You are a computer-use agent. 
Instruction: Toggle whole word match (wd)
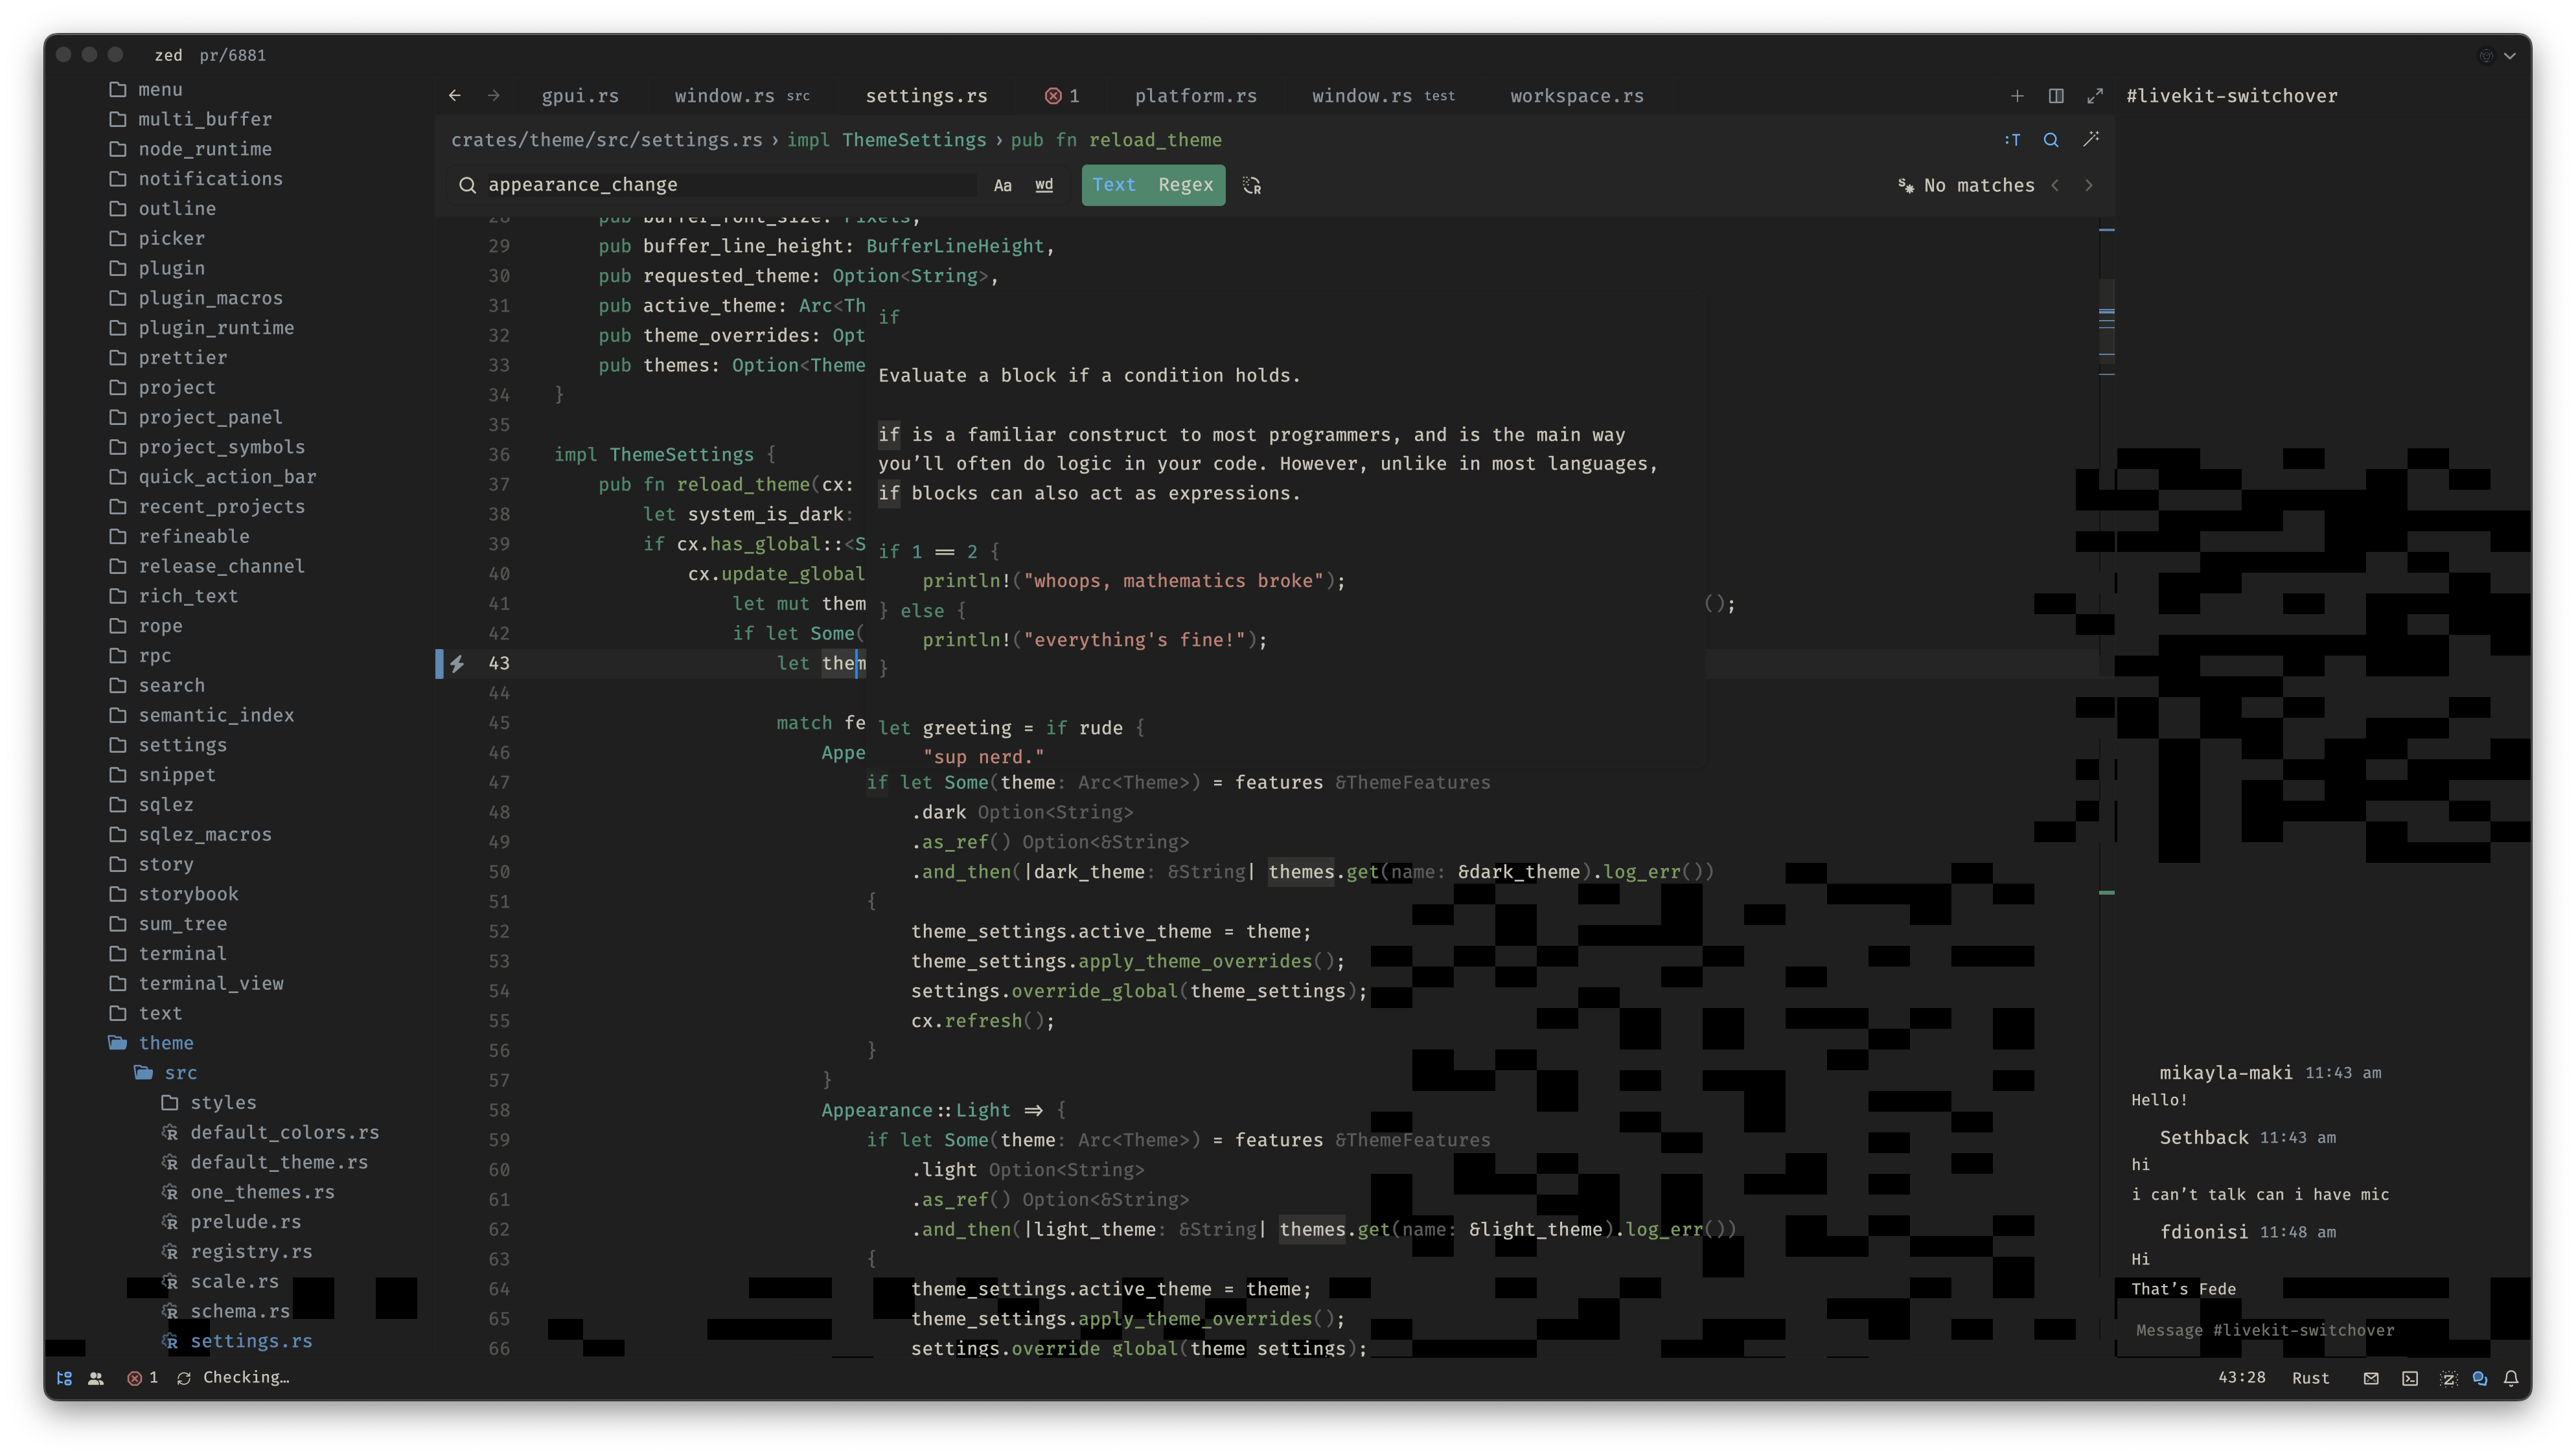pos(1044,186)
